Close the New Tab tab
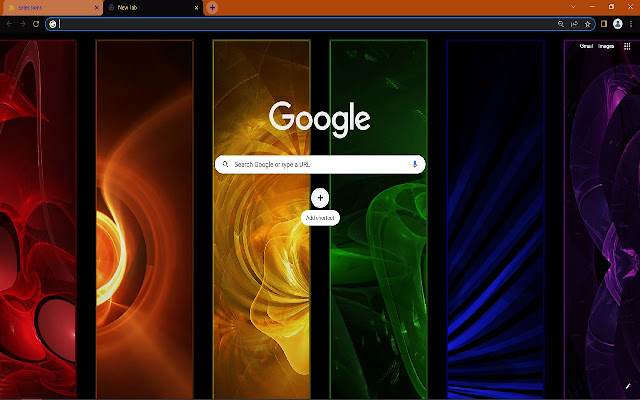 tap(196, 8)
